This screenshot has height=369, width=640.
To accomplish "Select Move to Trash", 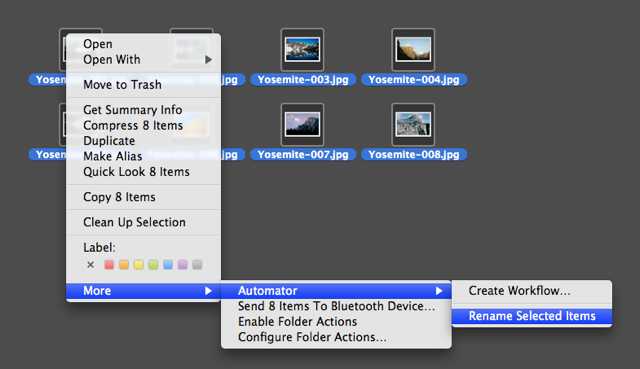I will click(143, 85).
